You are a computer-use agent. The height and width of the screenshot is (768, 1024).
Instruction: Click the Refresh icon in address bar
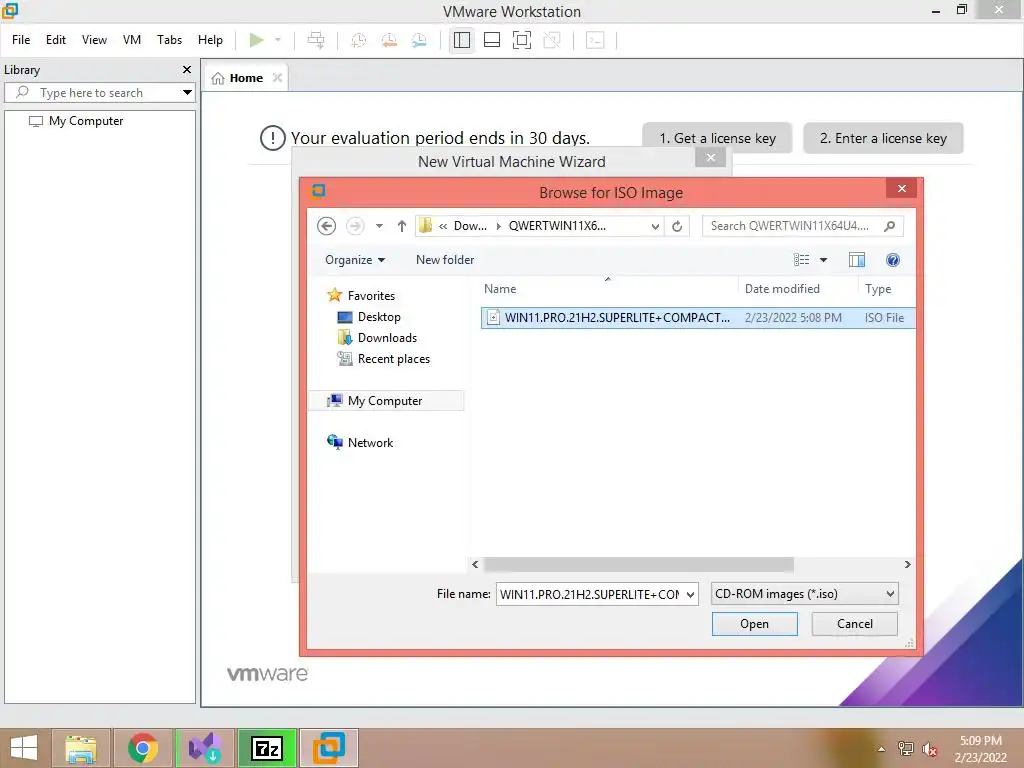point(677,226)
